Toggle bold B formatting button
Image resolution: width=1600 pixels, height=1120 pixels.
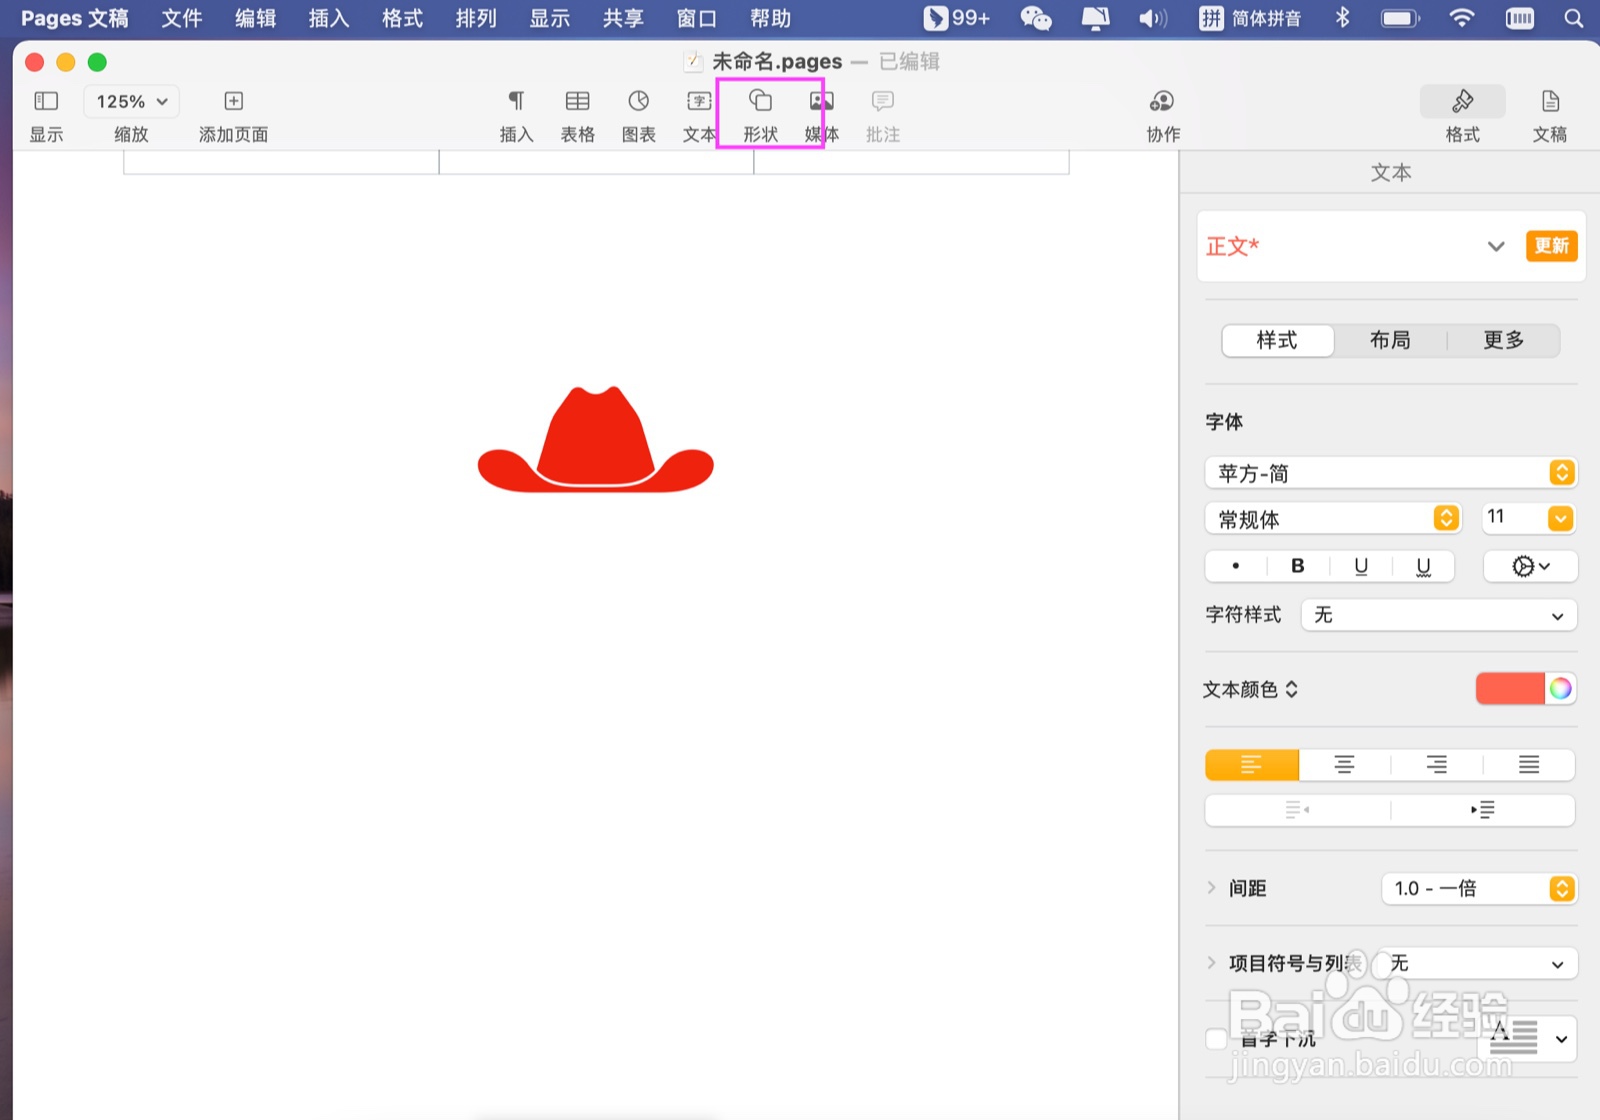click(x=1297, y=566)
